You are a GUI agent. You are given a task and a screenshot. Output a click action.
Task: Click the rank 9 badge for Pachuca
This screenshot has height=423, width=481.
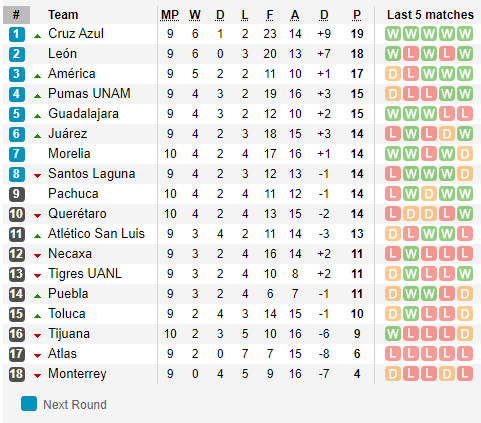pyautogui.click(x=16, y=194)
